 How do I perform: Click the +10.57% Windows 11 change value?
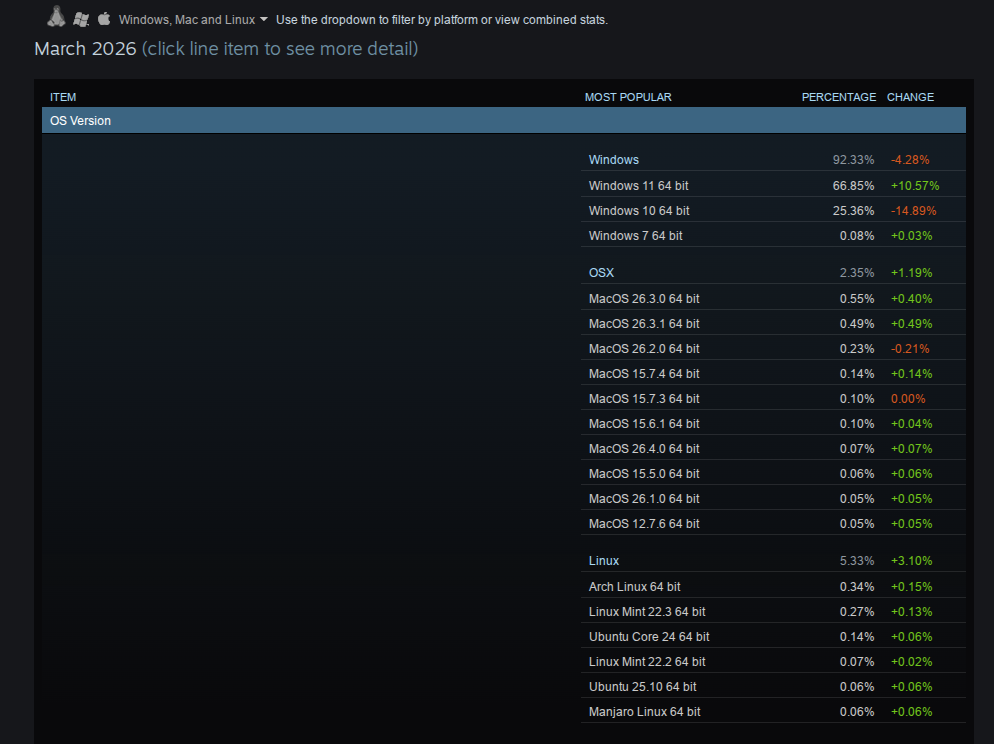pyautogui.click(x=915, y=186)
